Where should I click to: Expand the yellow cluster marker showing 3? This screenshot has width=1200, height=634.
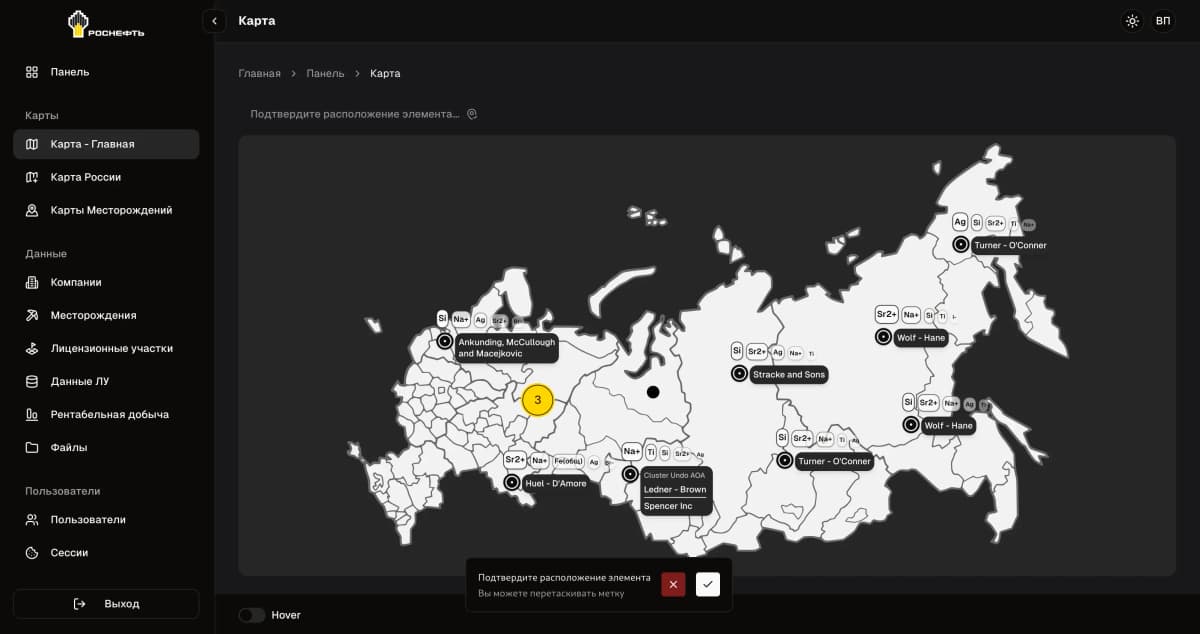538,400
